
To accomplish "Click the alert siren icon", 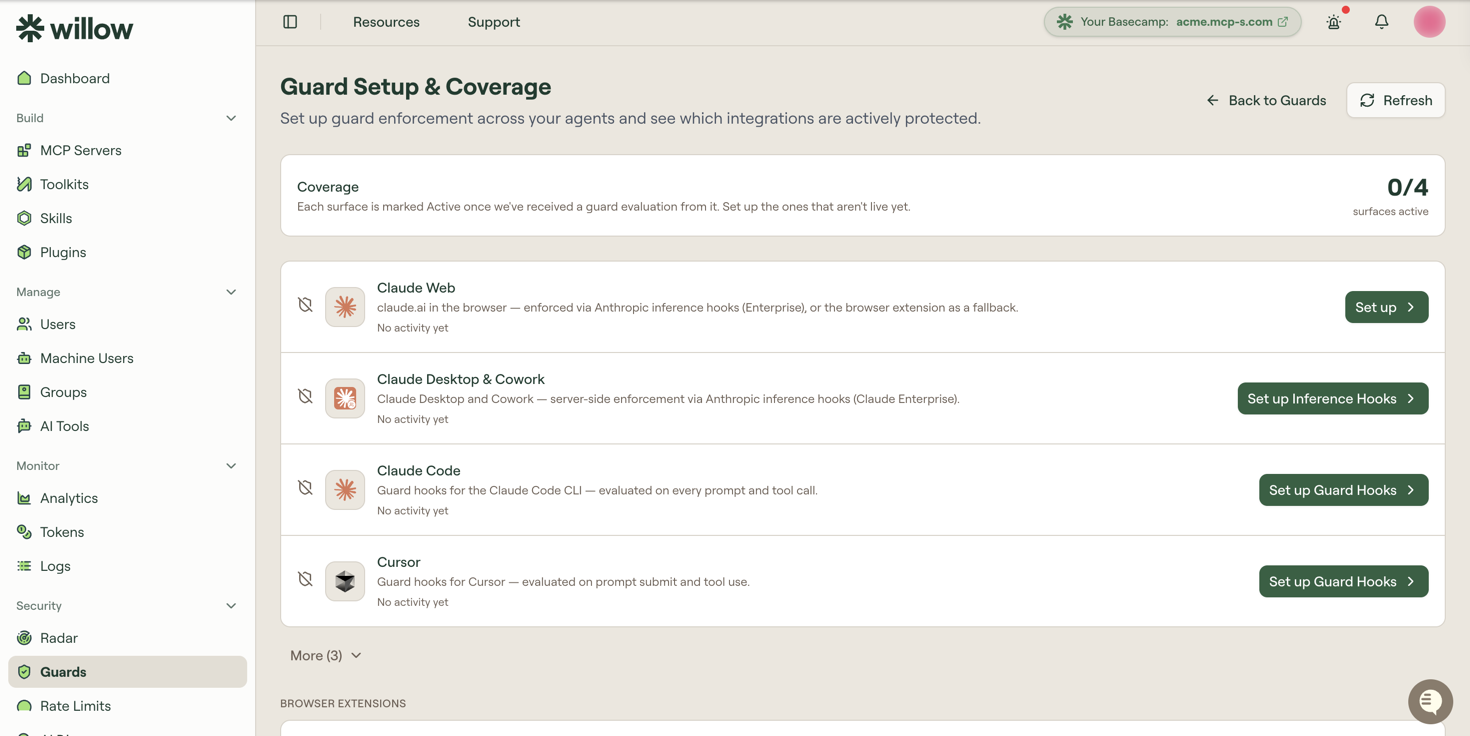I will 1334,22.
